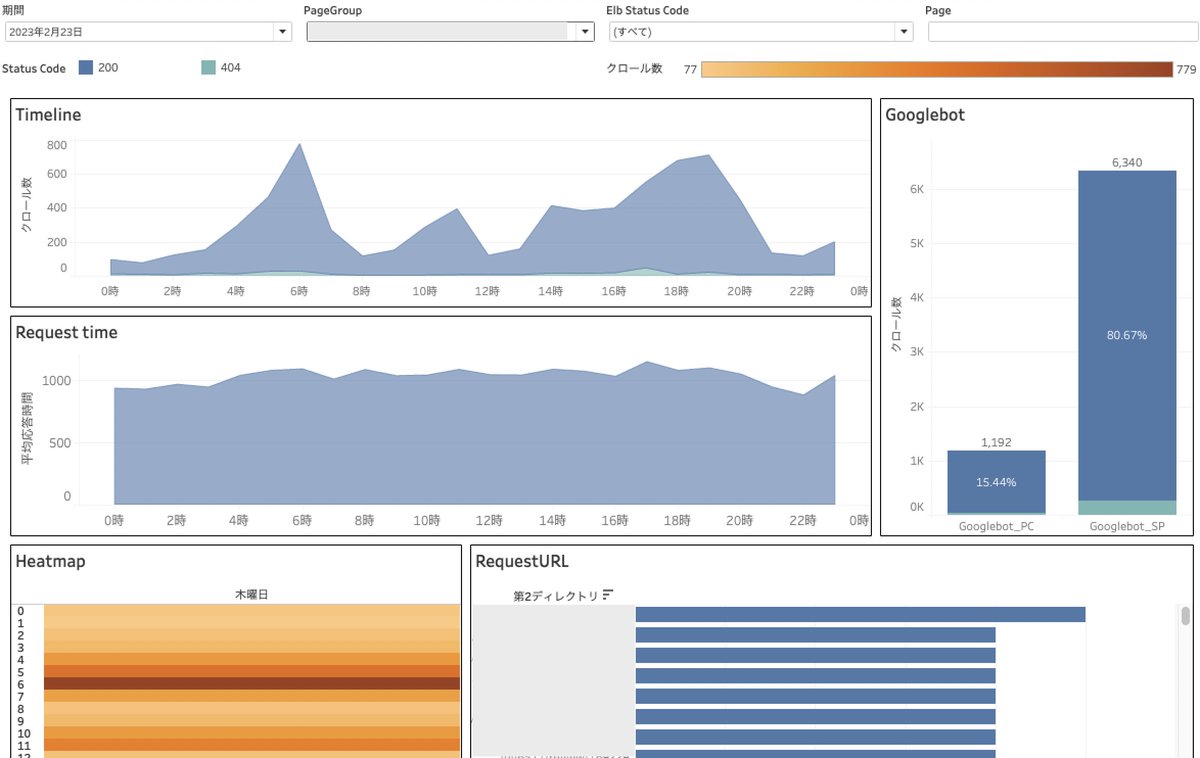Click the RequestURL panel title
Viewport: 1200px width, 758px height.
click(522, 562)
